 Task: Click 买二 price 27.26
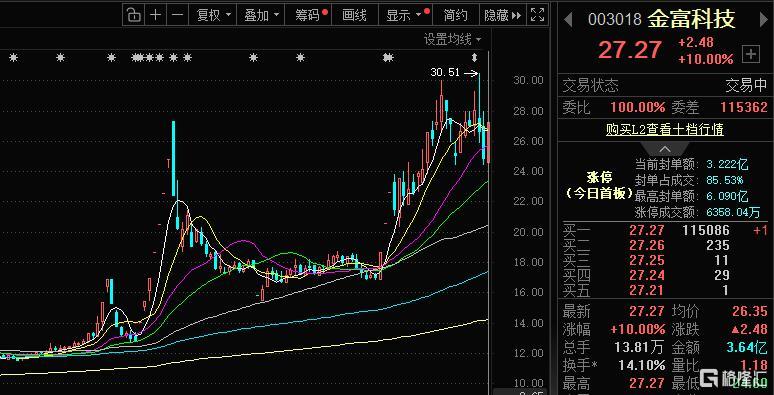[647, 245]
